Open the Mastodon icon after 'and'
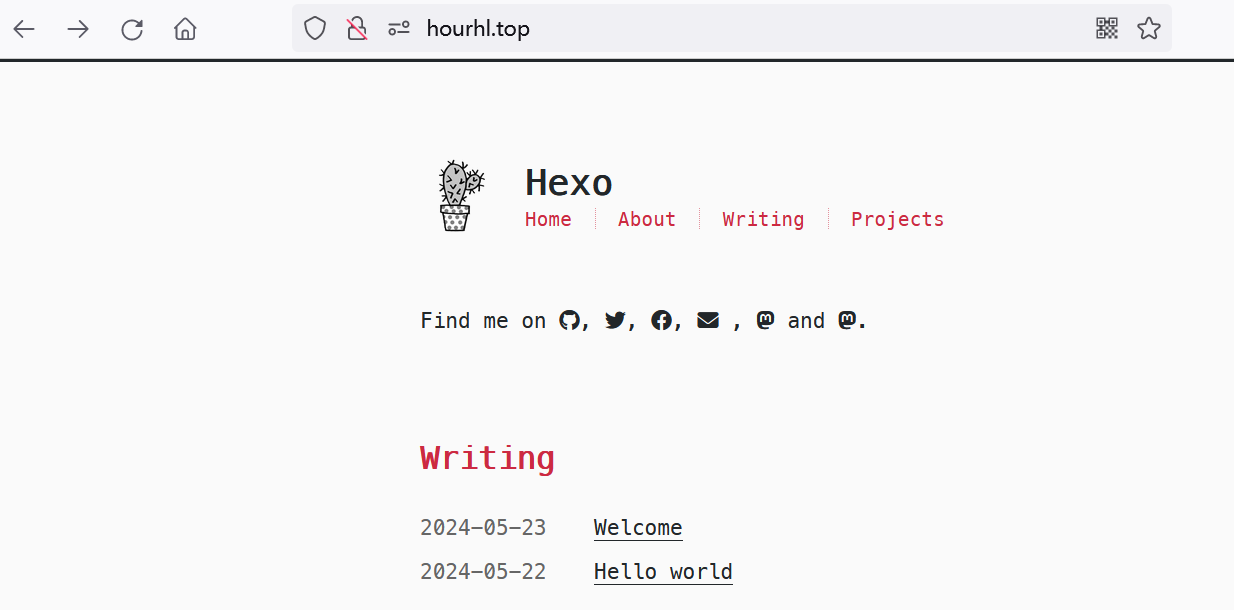This screenshot has height=610, width=1234. [848, 320]
